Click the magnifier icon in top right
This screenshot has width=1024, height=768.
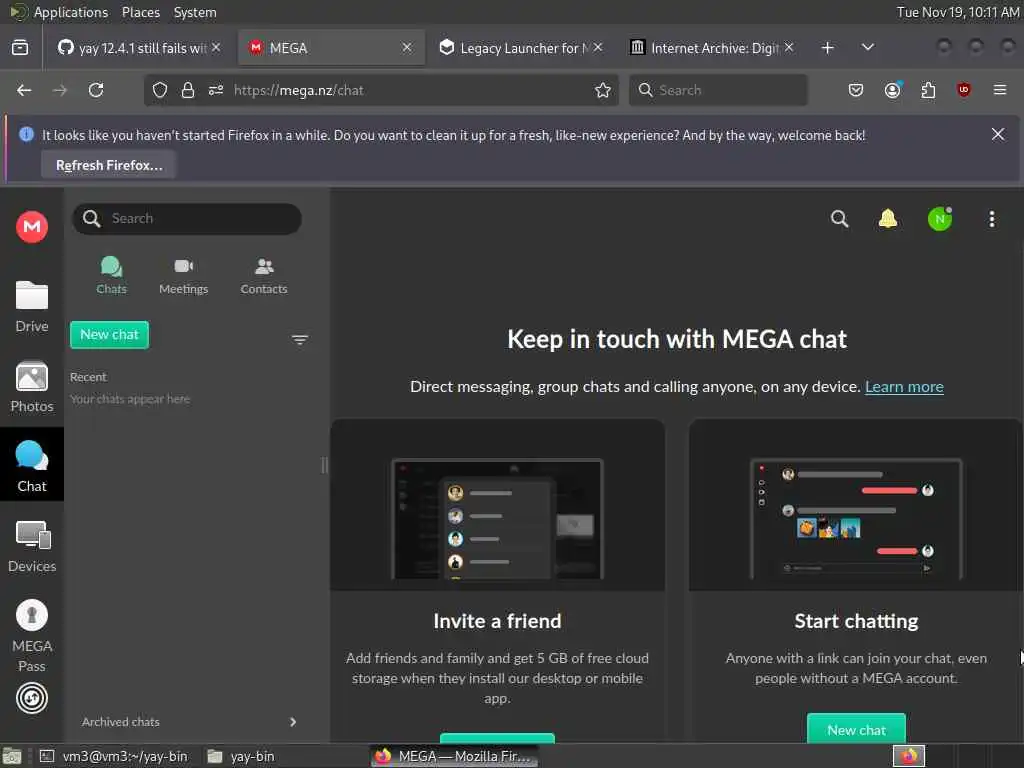(840, 219)
